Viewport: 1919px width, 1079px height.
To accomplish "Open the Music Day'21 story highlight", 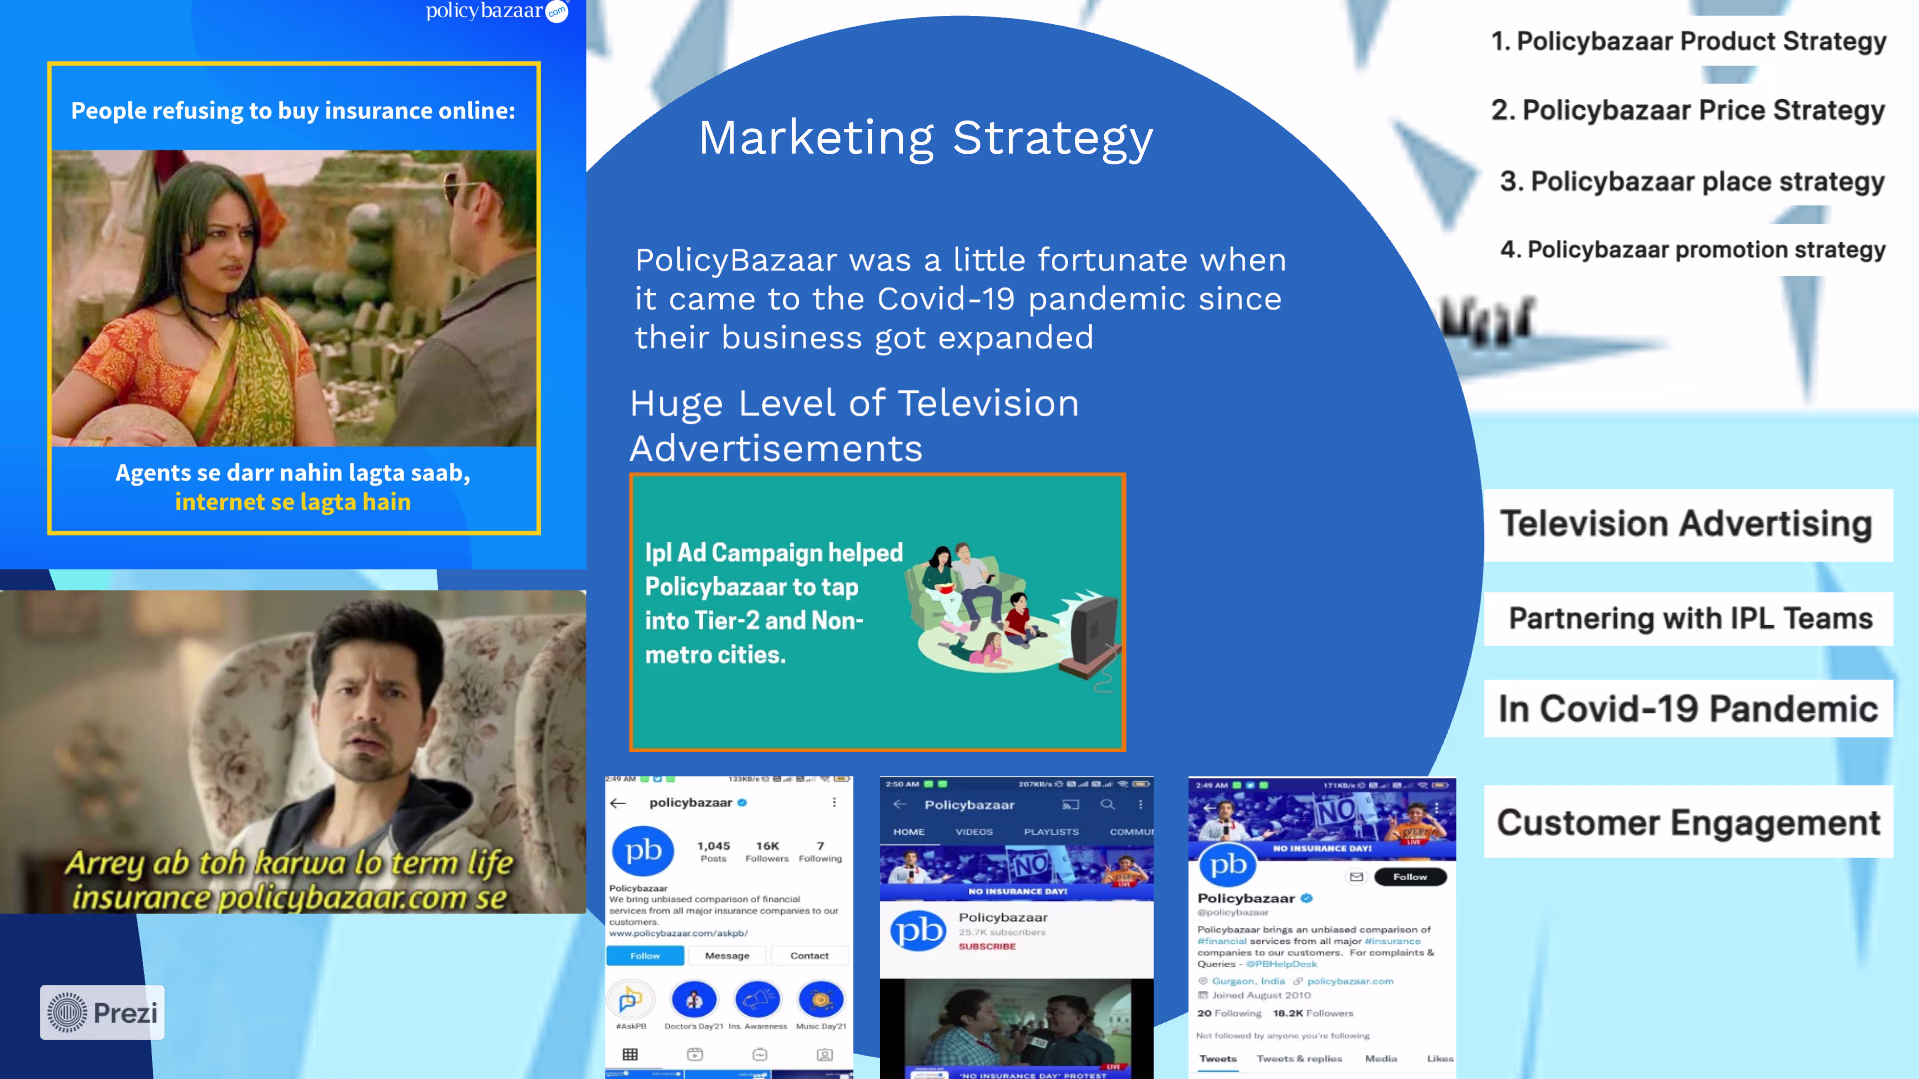I will point(821,1001).
